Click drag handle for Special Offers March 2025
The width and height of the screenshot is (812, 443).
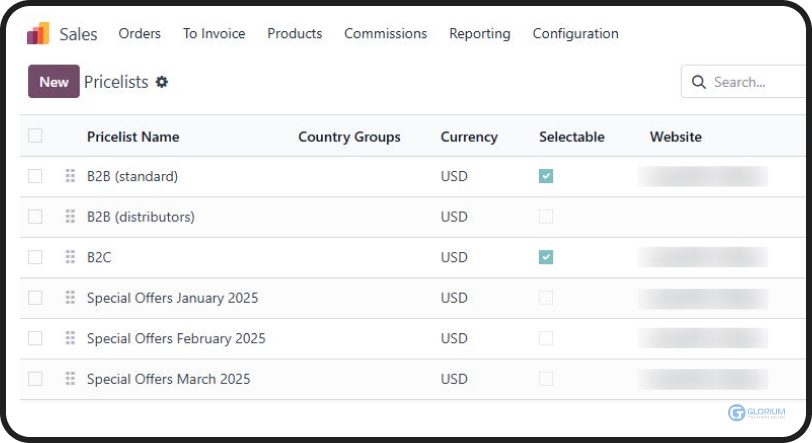[x=70, y=379]
